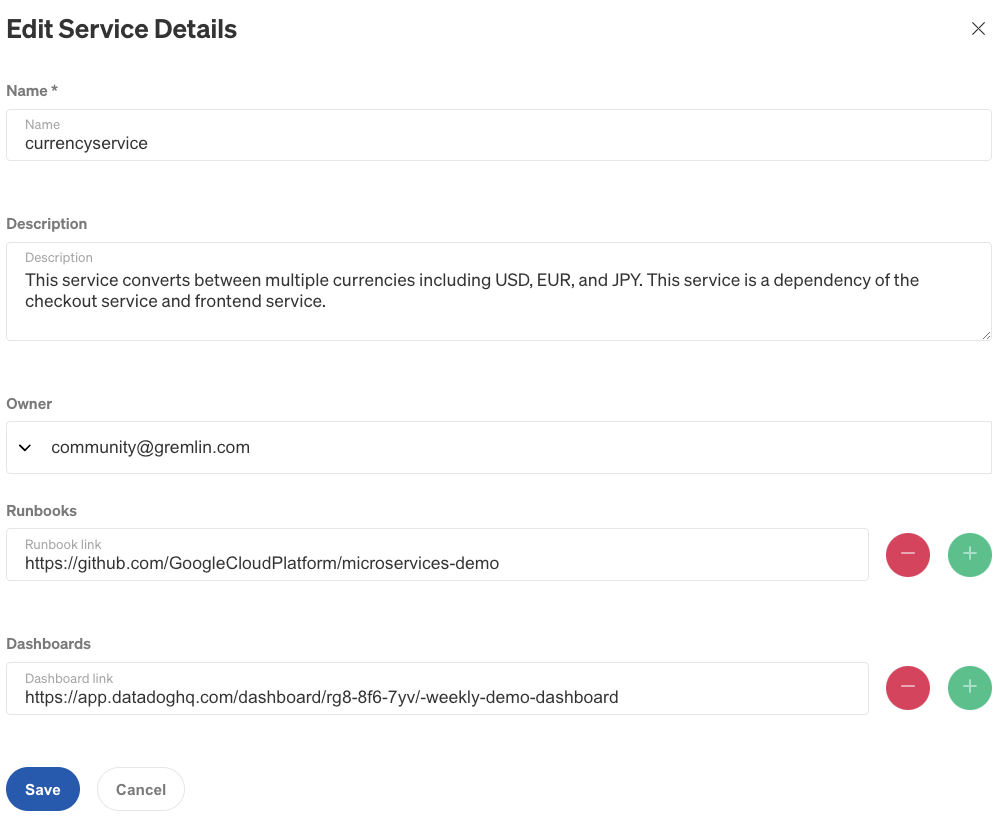This screenshot has height=820, width=1008.
Task: Click the chevron next to the owner email
Action: (x=25, y=447)
